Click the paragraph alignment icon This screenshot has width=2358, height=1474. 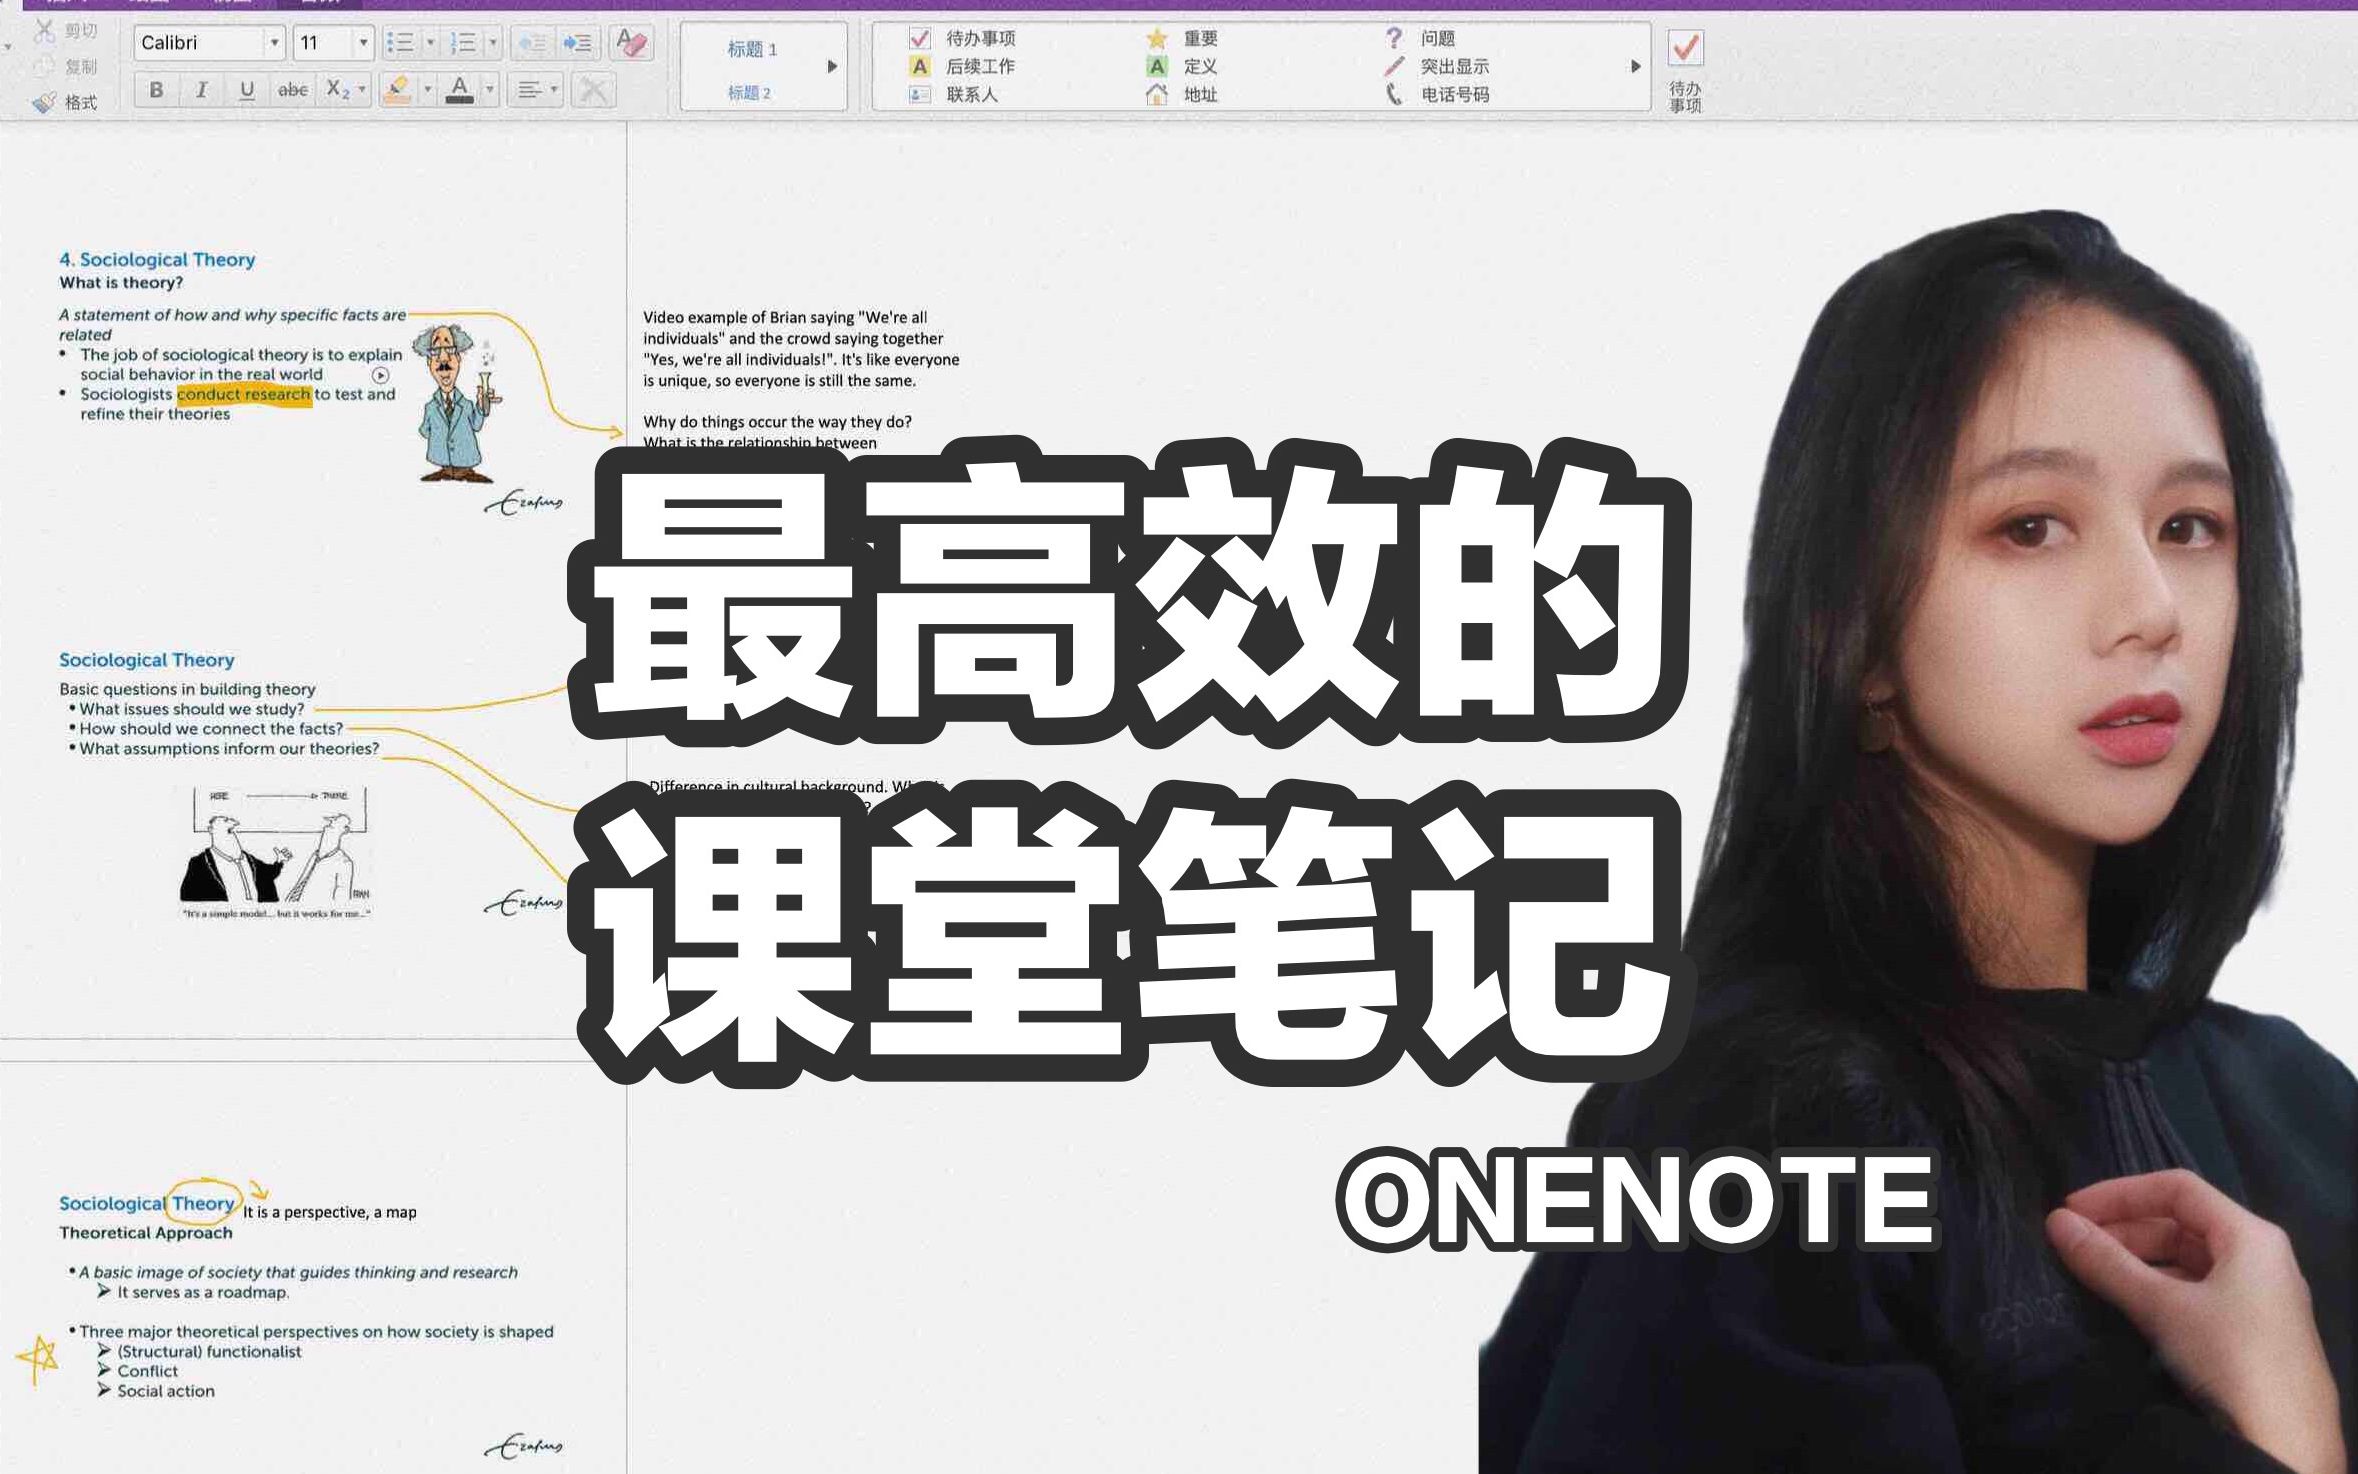pyautogui.click(x=529, y=90)
